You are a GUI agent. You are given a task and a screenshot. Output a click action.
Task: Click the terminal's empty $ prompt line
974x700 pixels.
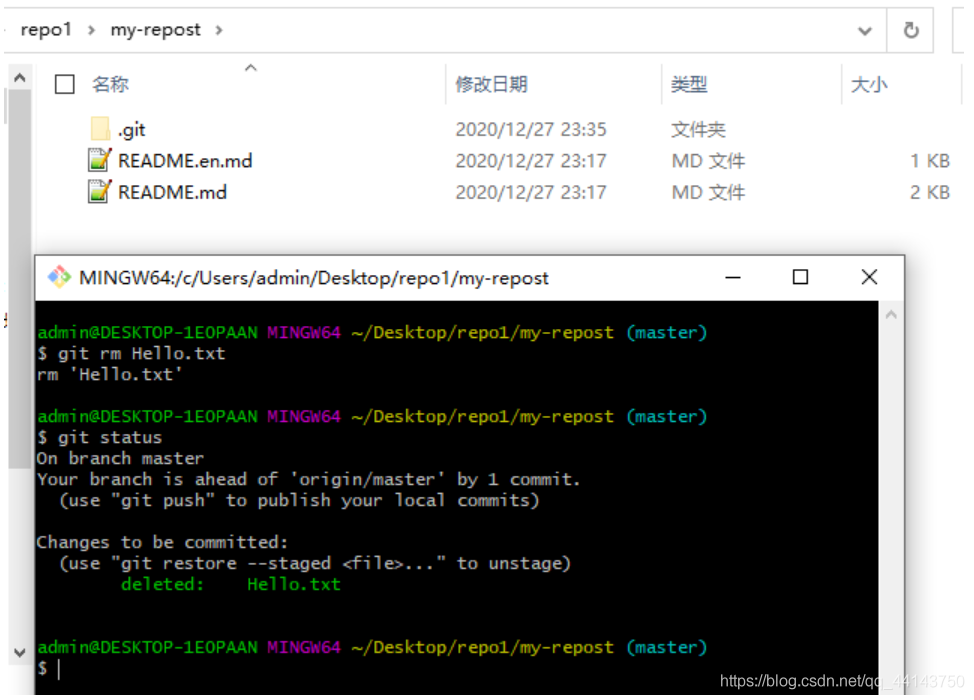(x=50, y=668)
